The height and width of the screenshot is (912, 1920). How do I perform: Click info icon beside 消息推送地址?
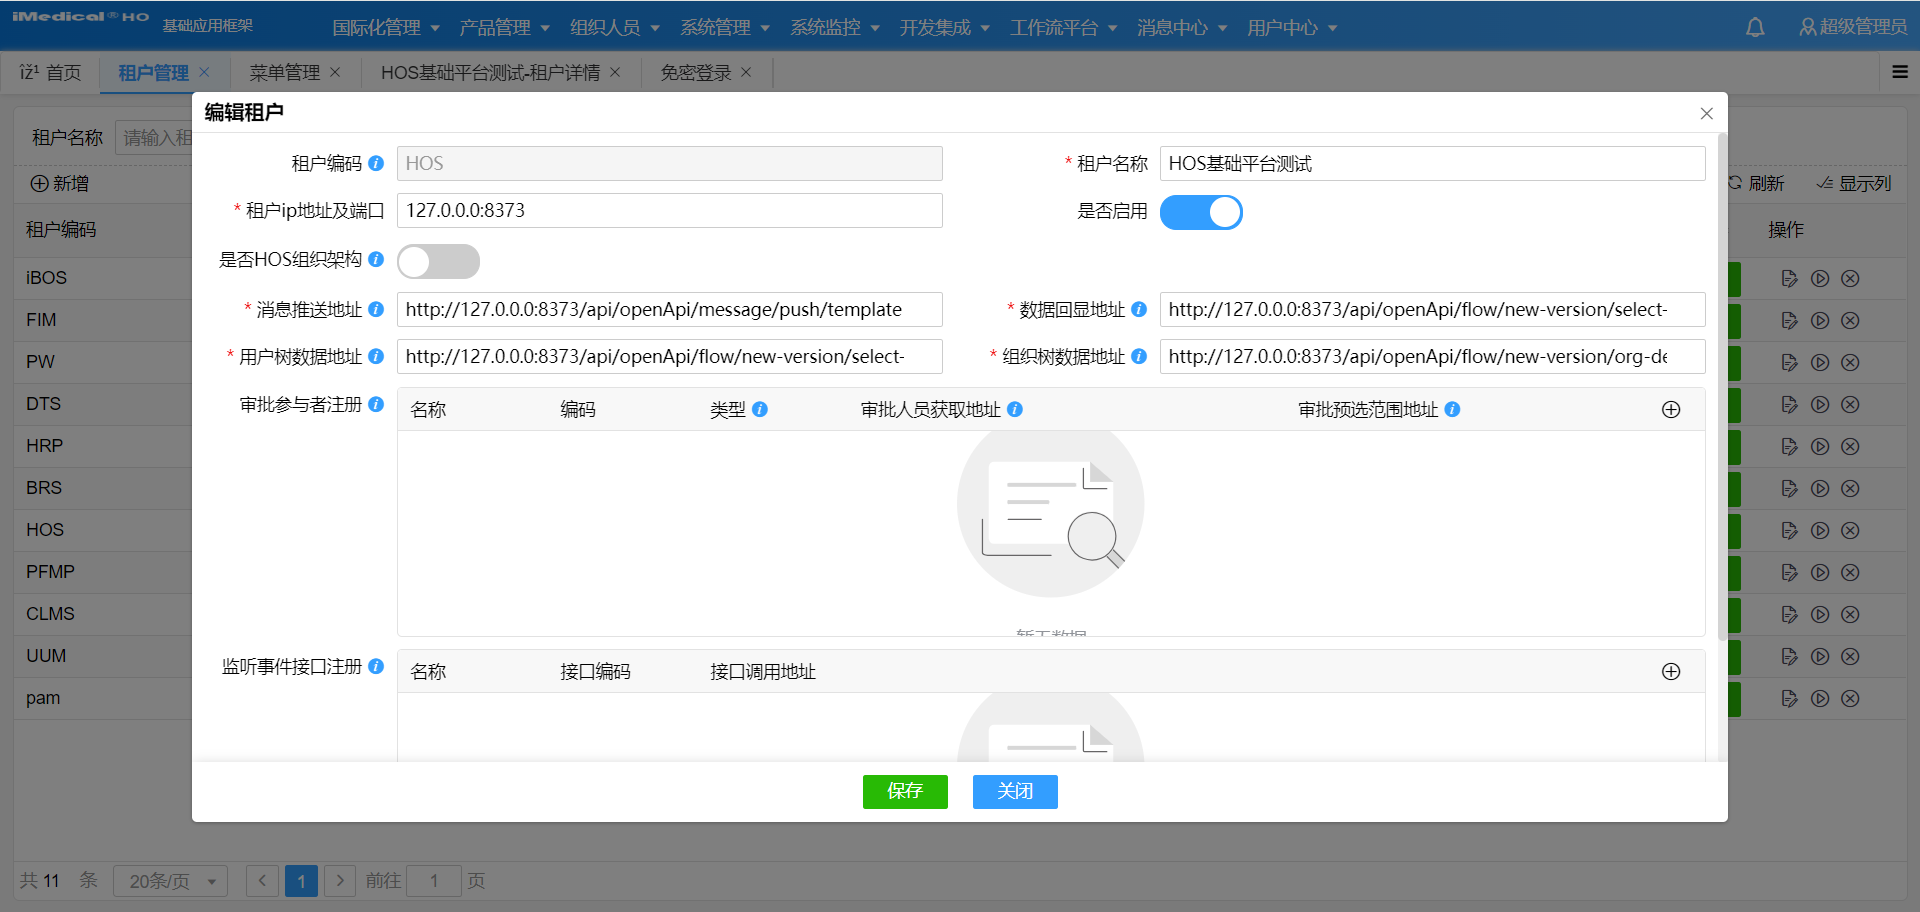click(376, 309)
